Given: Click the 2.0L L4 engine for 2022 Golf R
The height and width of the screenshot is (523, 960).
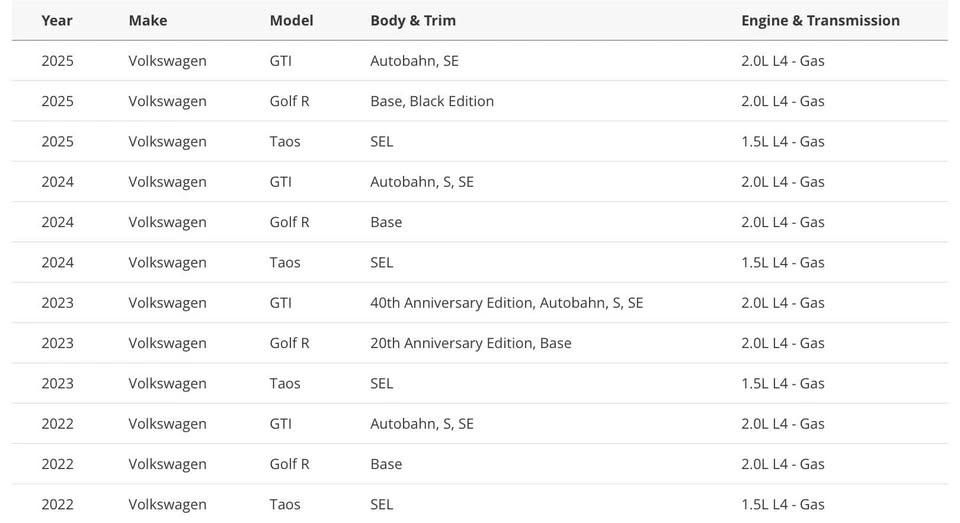Looking at the screenshot, I should point(783,464).
